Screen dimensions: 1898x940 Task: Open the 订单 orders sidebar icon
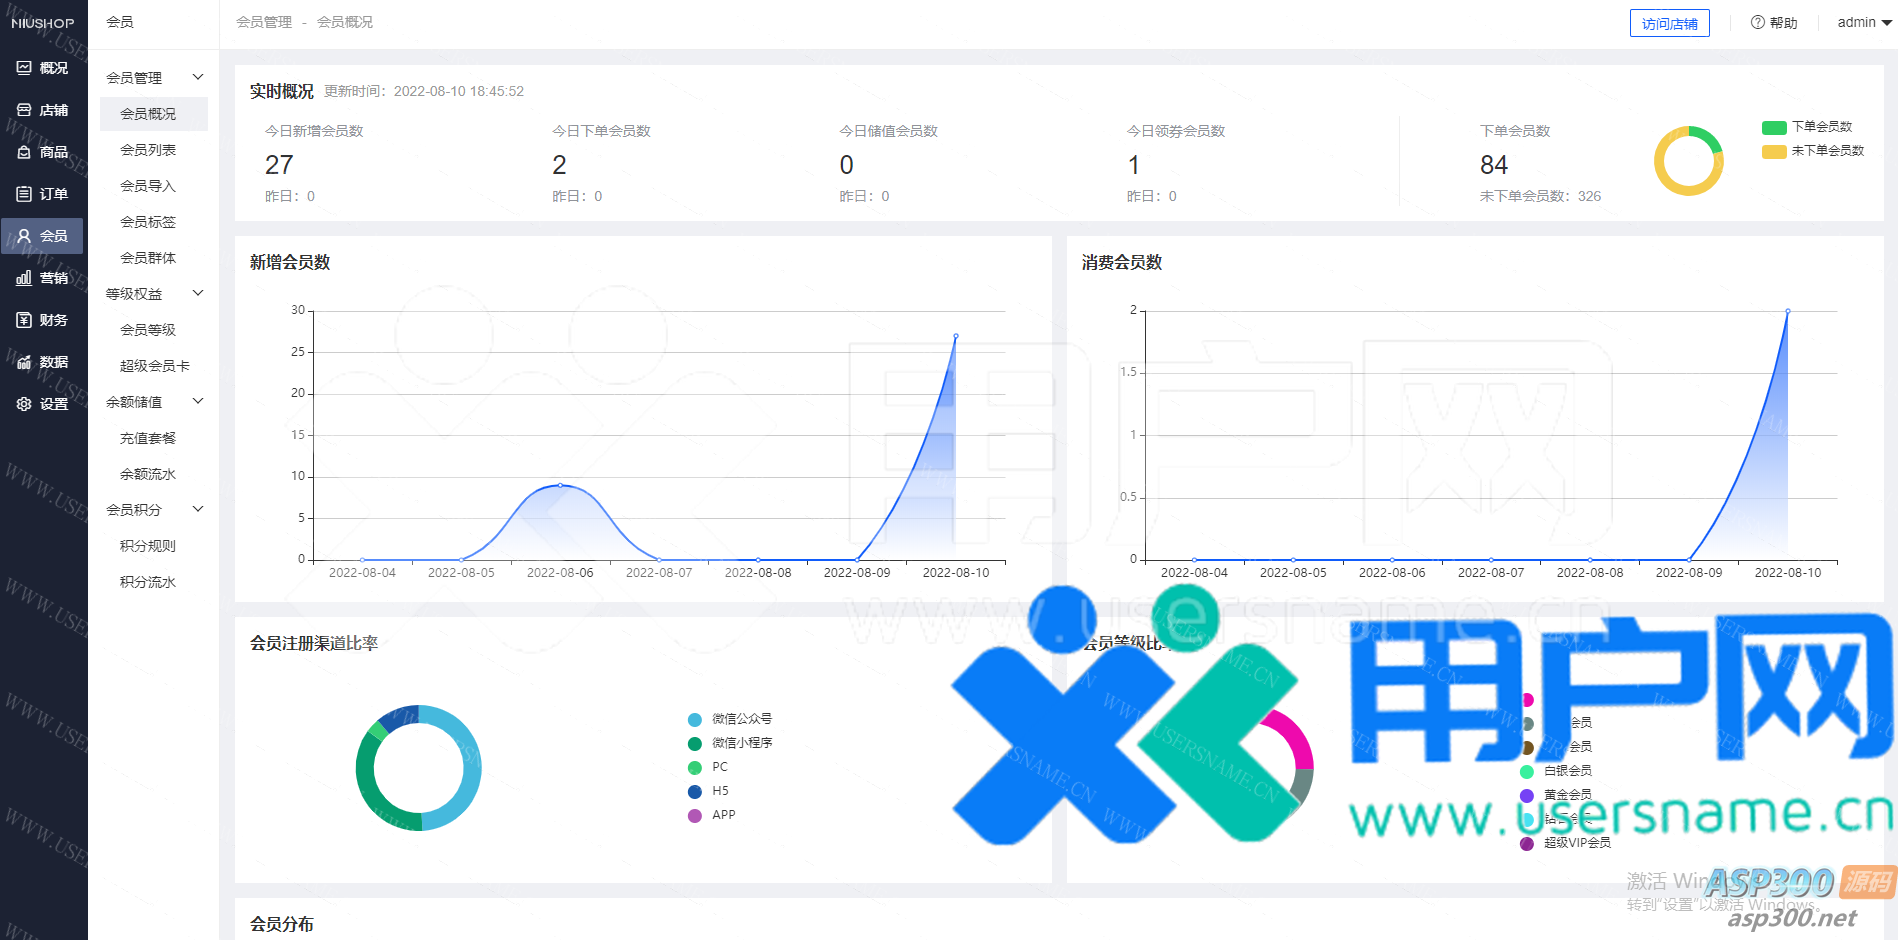coord(24,194)
